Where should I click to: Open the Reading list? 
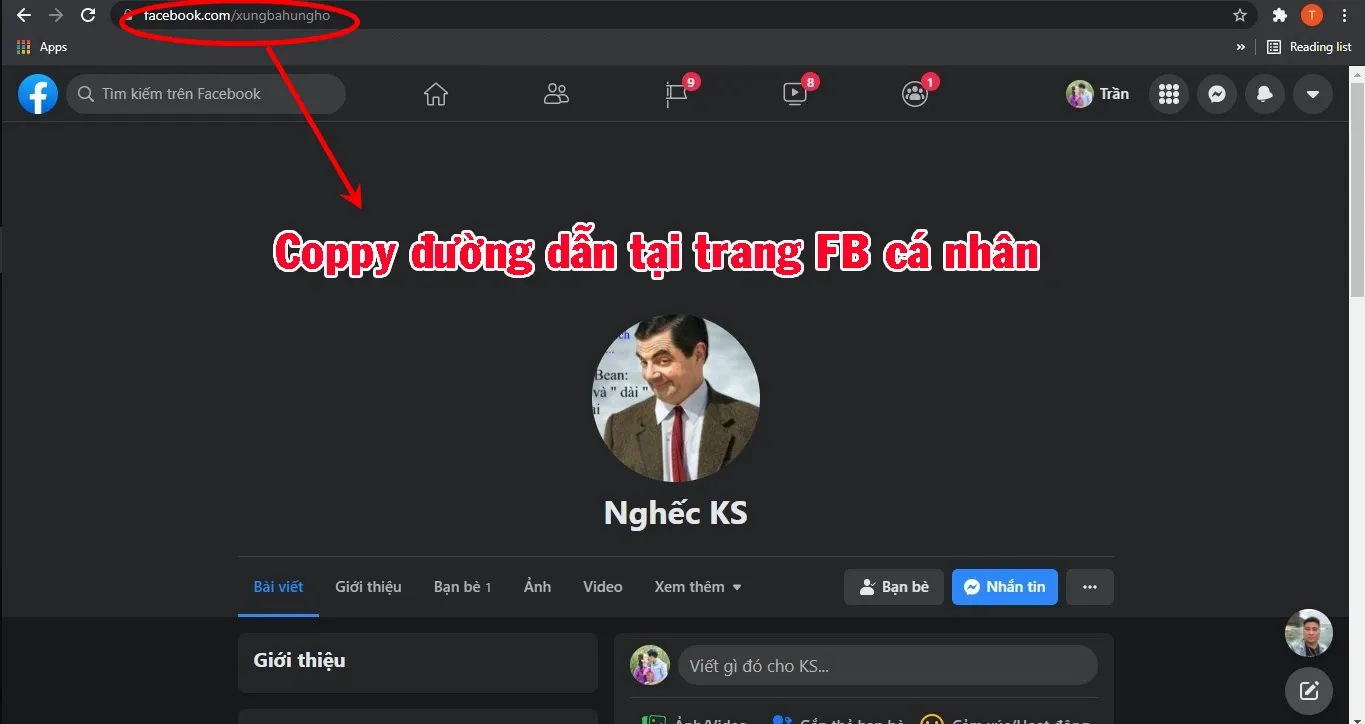point(1309,47)
